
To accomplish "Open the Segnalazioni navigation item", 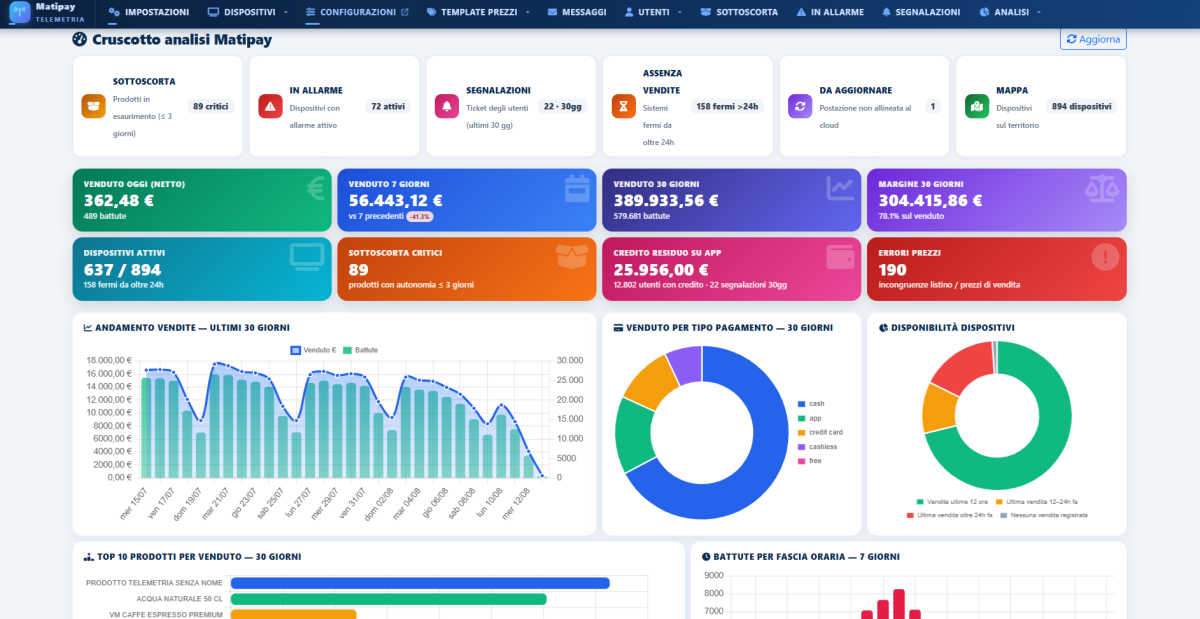I will (x=921, y=12).
